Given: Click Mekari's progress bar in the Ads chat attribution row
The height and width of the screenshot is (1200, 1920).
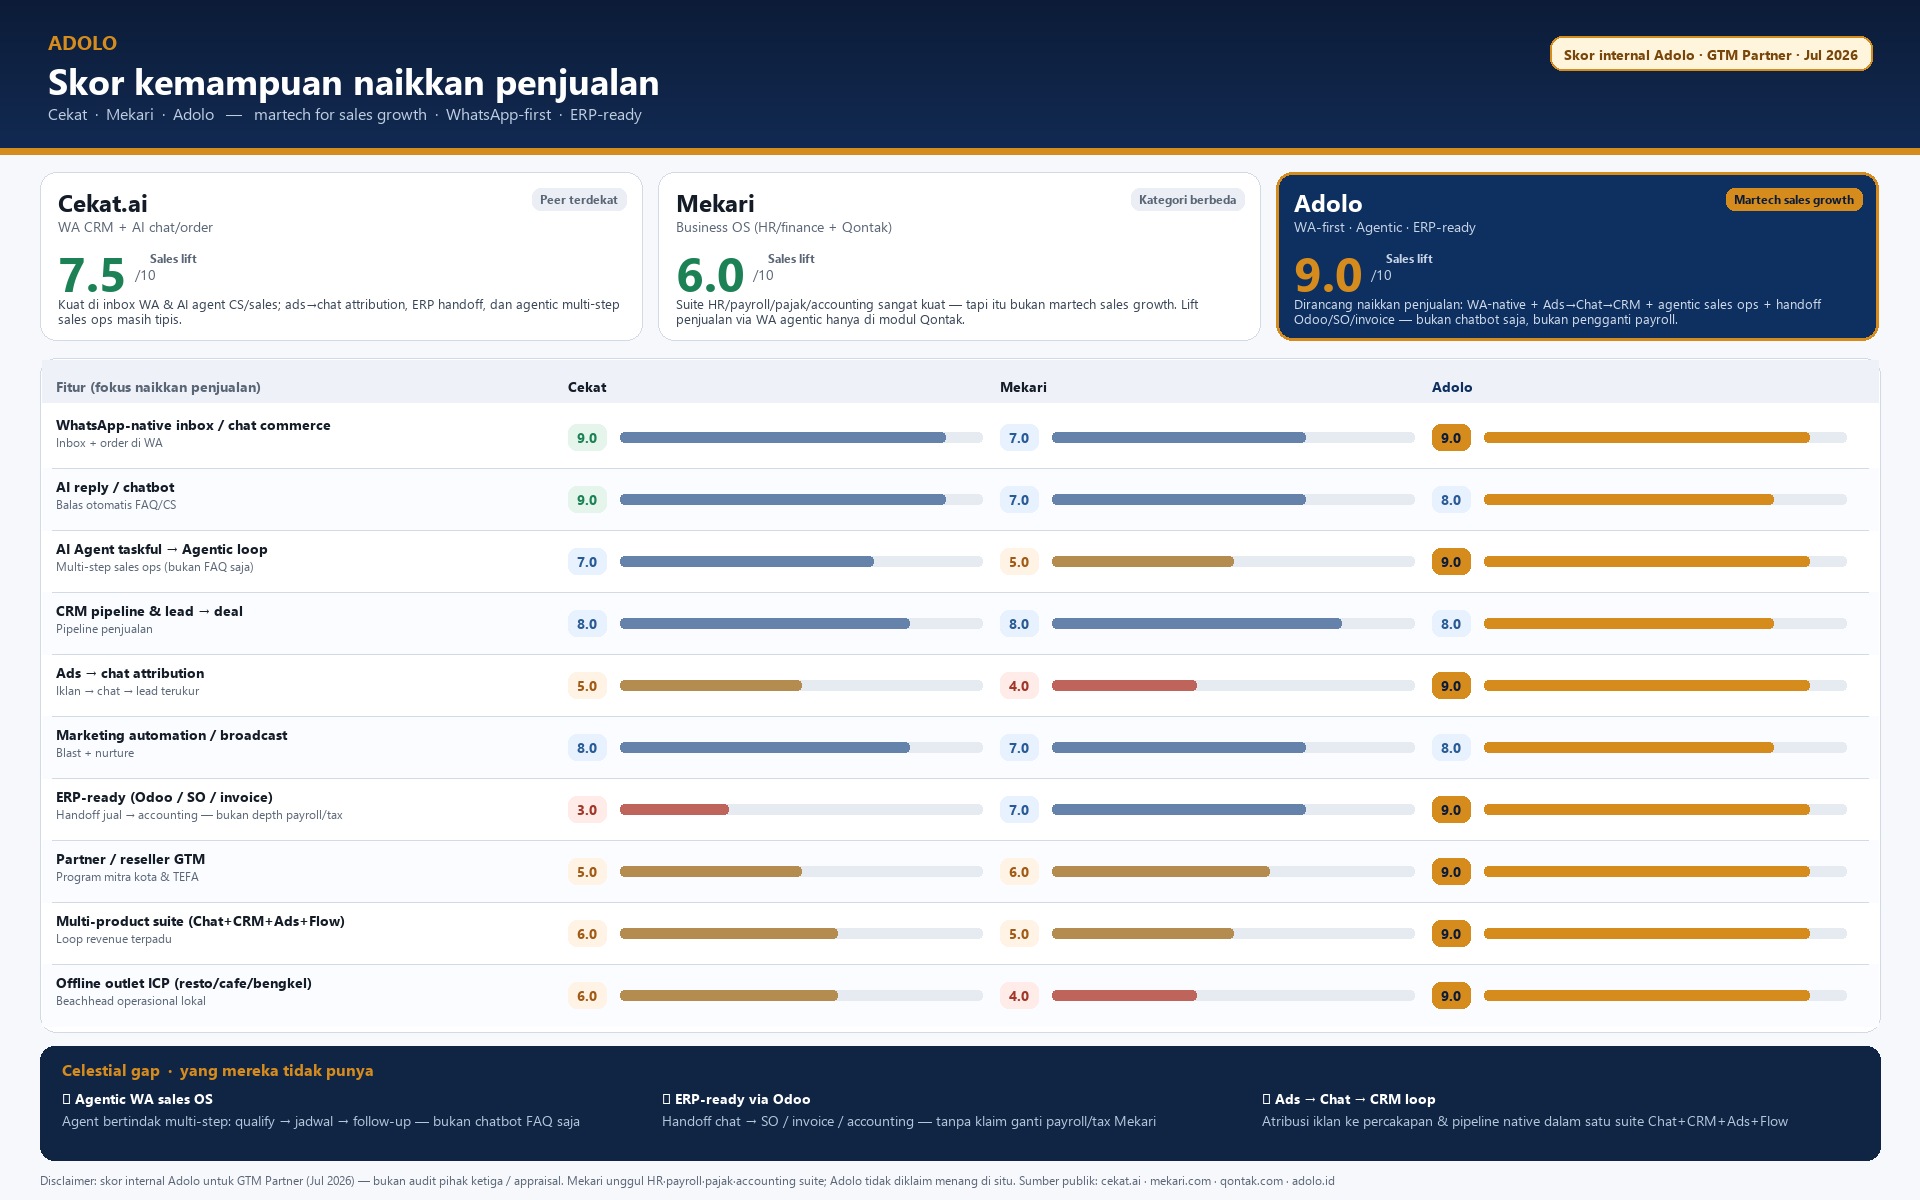Looking at the screenshot, I should 1233,685.
